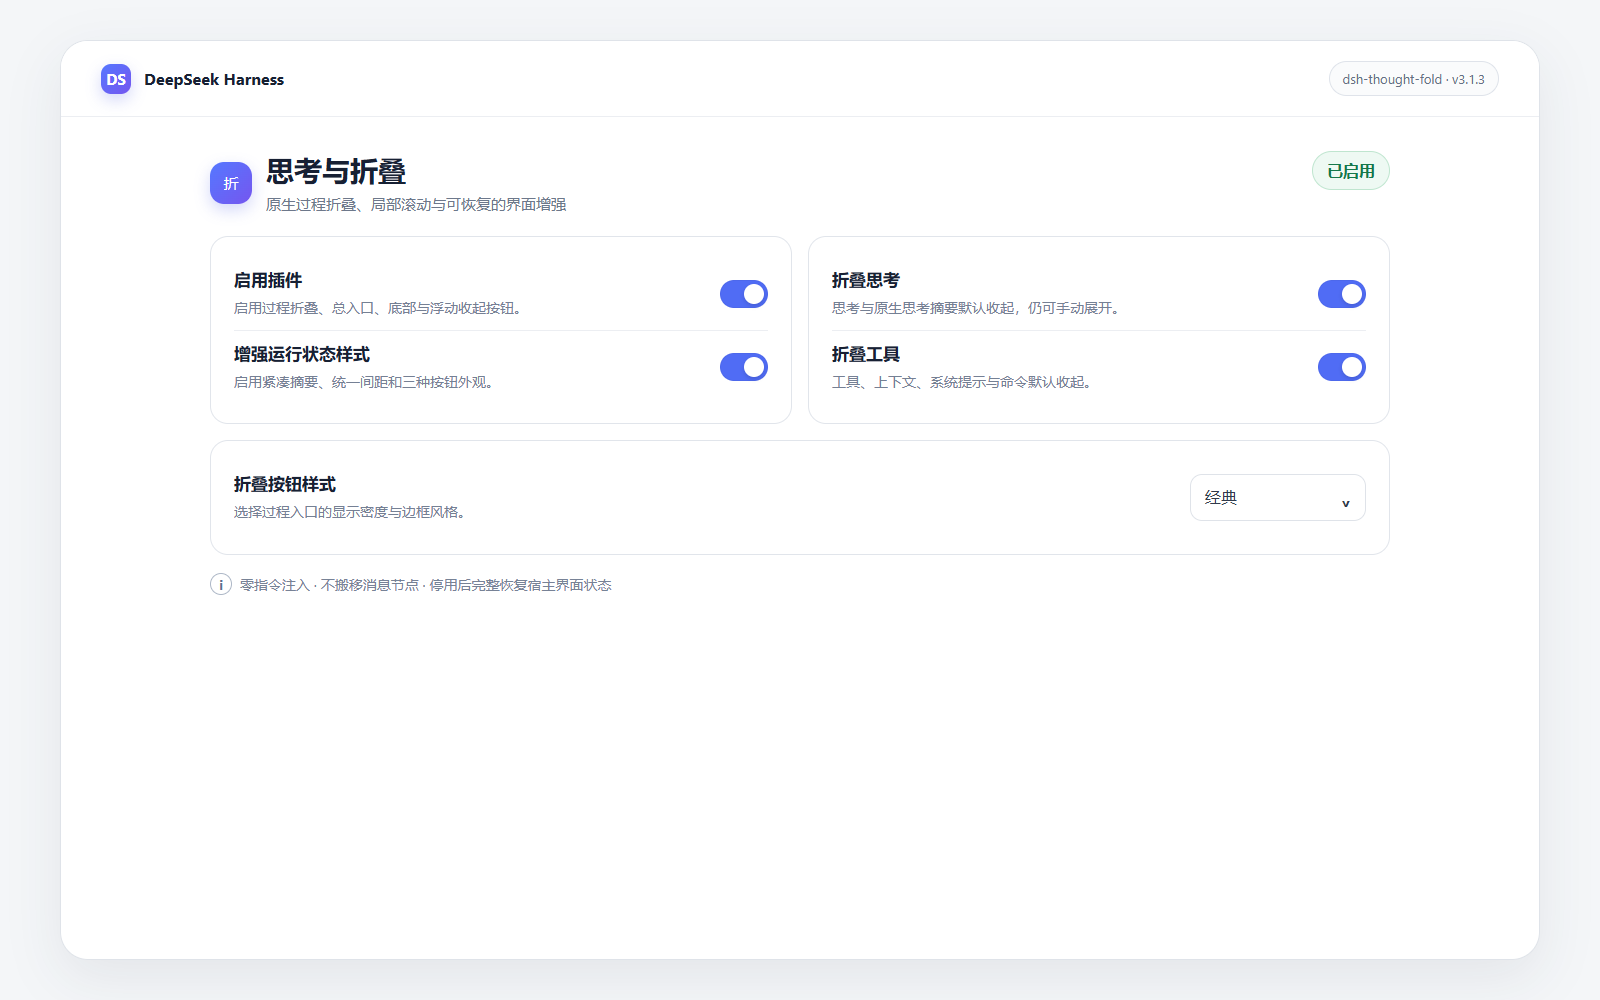Click the 原生过程折叠 subtitle text
This screenshot has height=1000, width=1600.
[x=416, y=205]
